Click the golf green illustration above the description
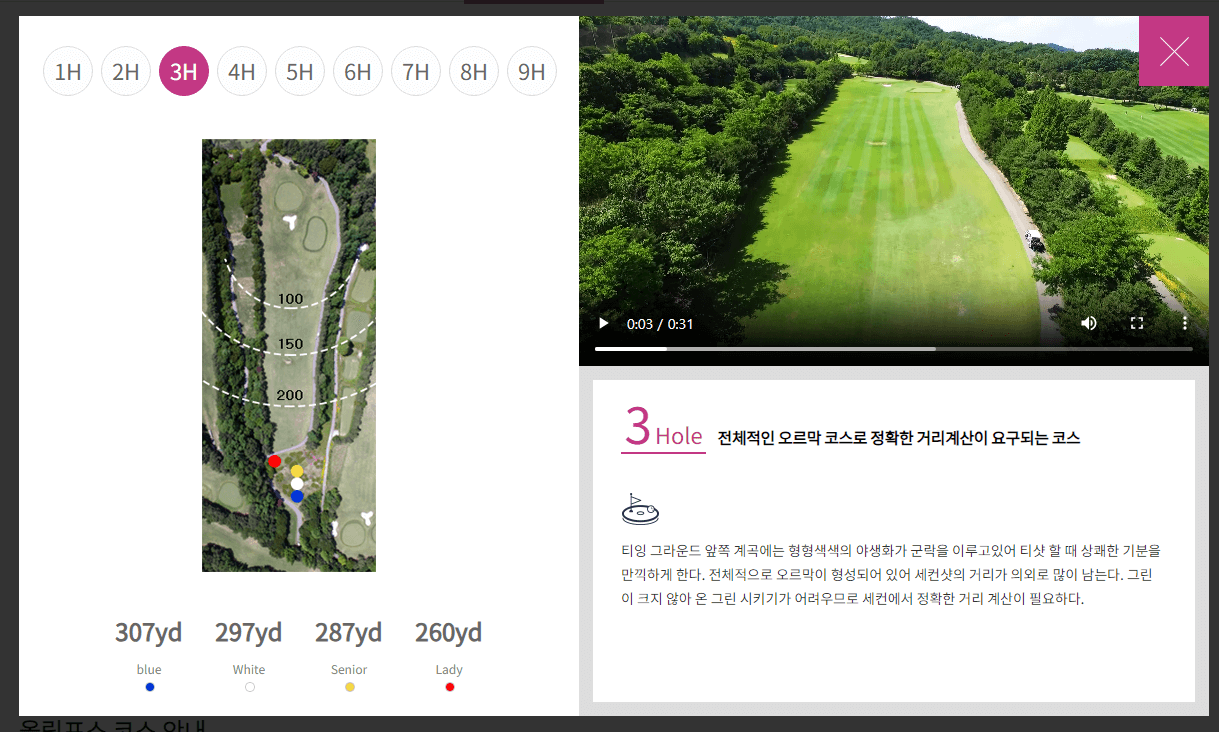 click(640, 508)
